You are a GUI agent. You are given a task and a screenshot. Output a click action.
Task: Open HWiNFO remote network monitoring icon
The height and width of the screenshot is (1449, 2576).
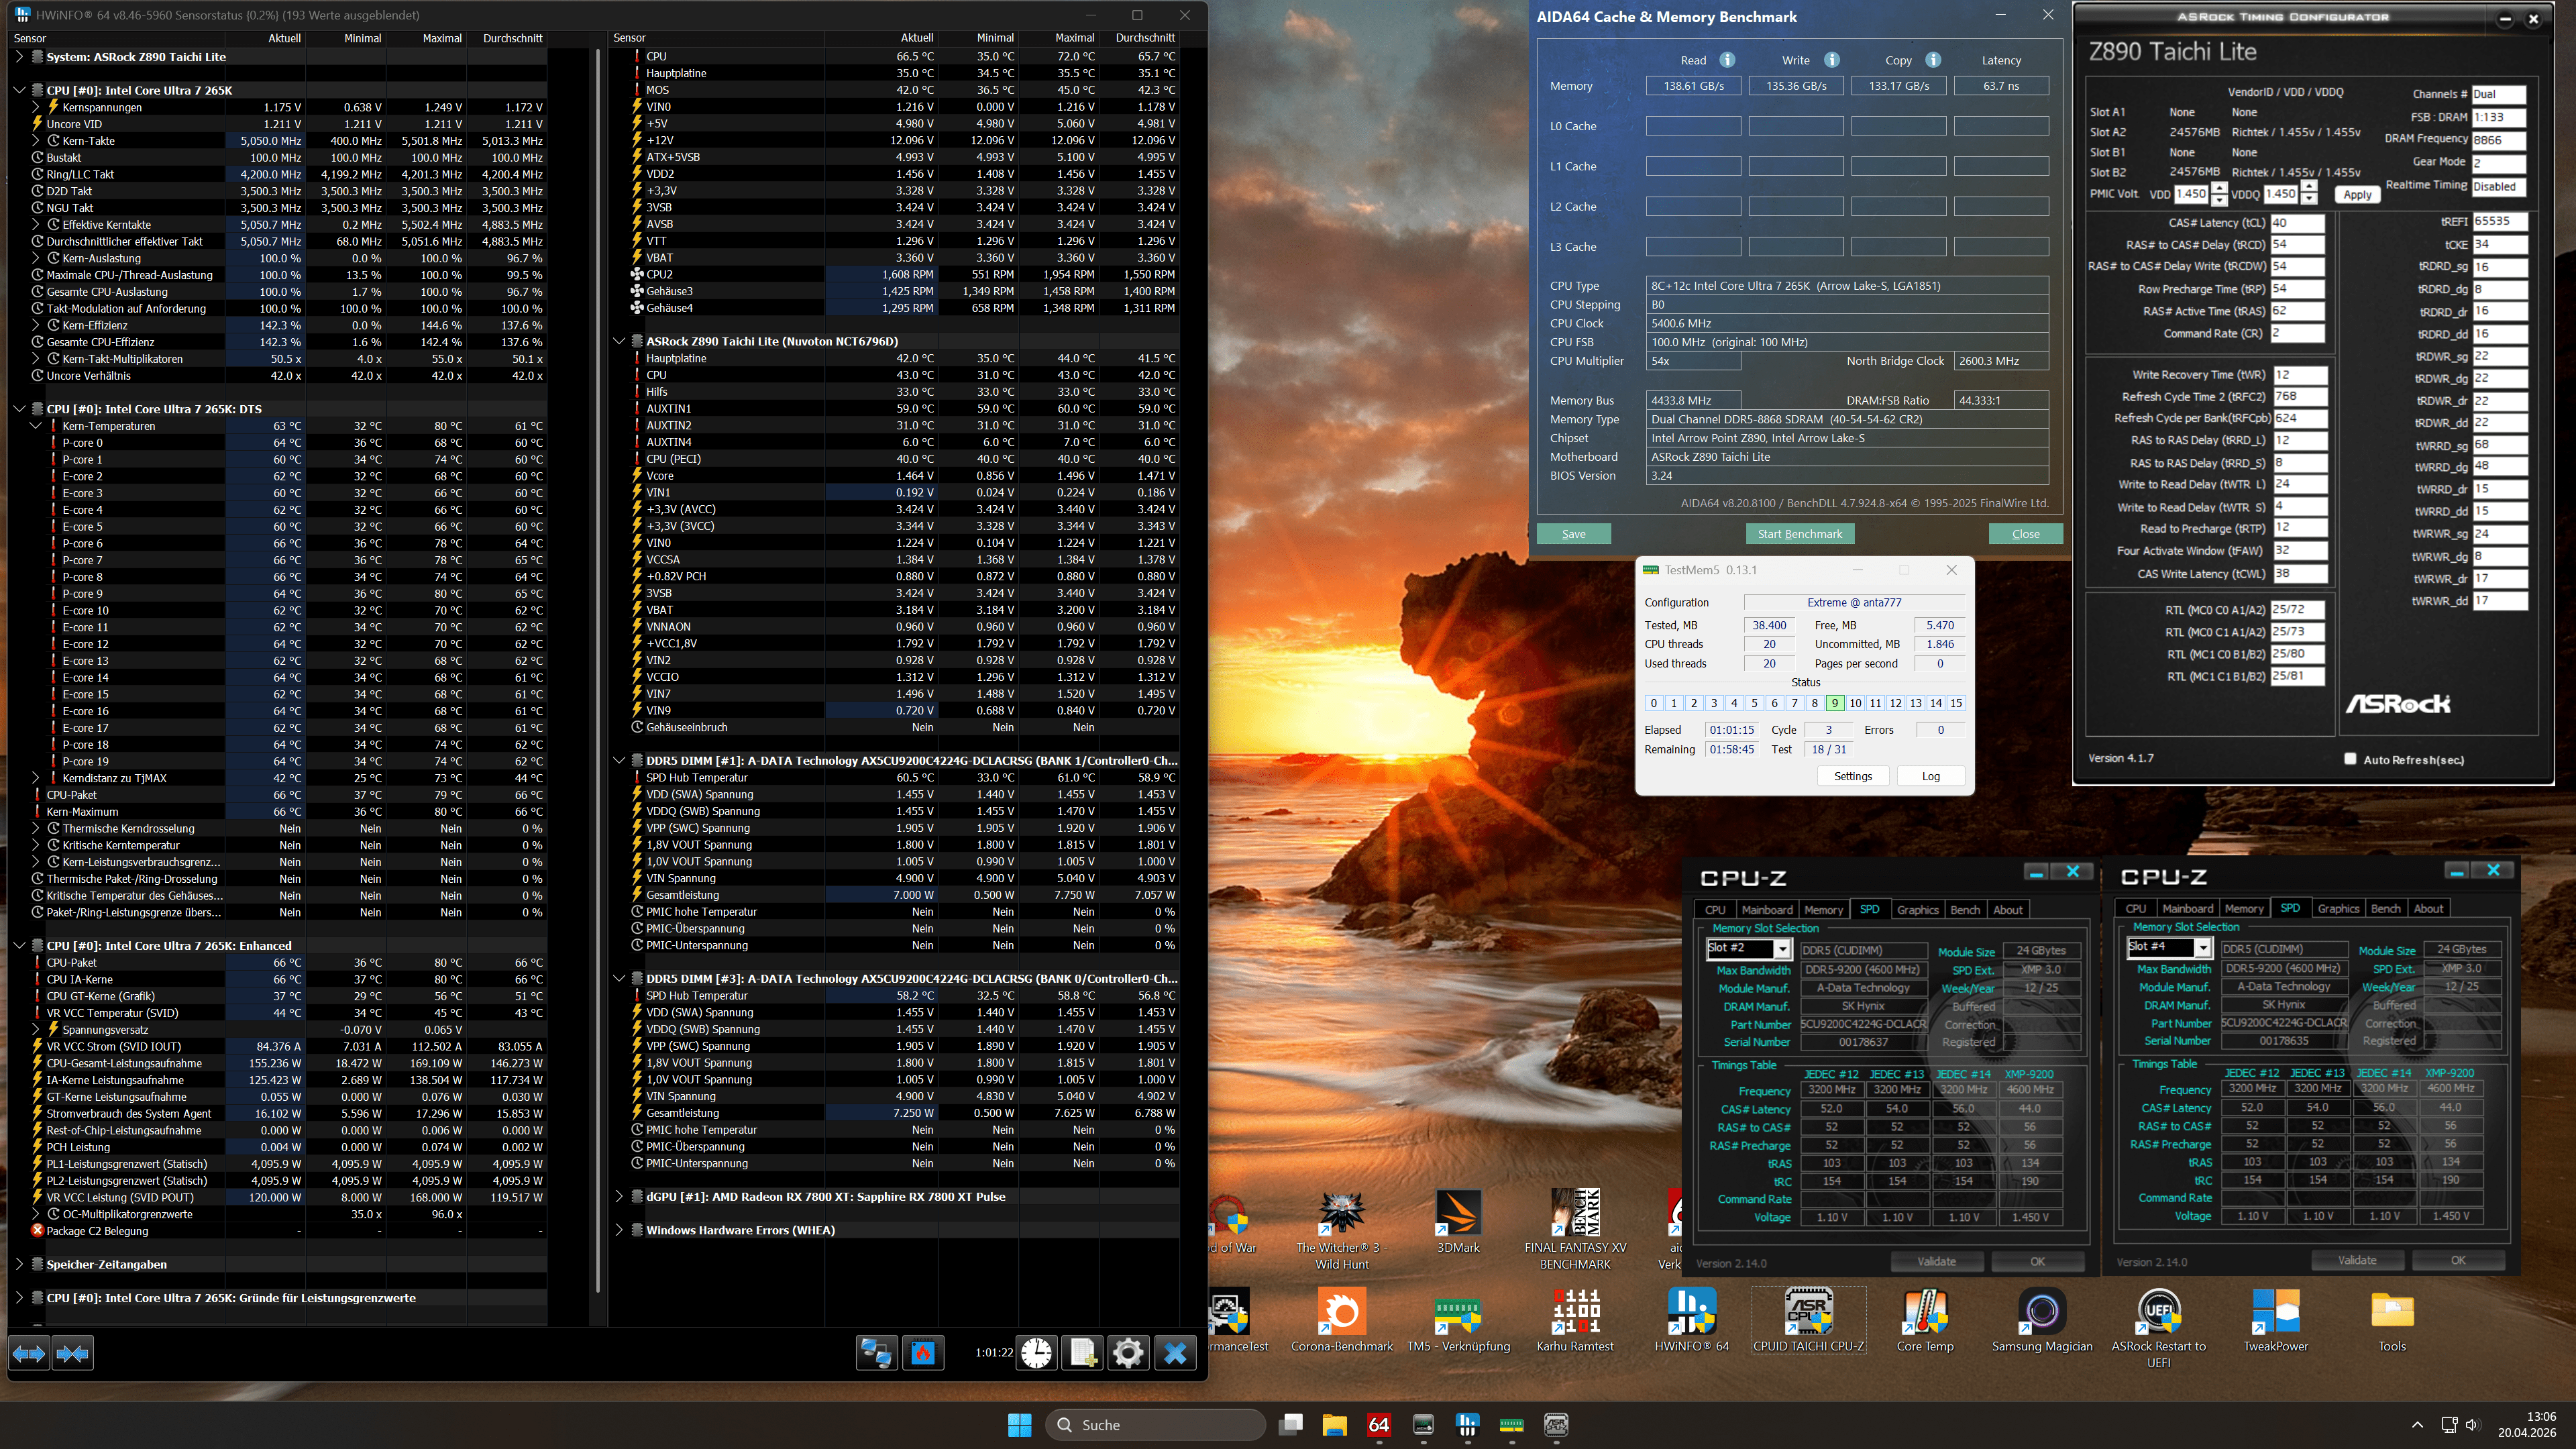(876, 1353)
